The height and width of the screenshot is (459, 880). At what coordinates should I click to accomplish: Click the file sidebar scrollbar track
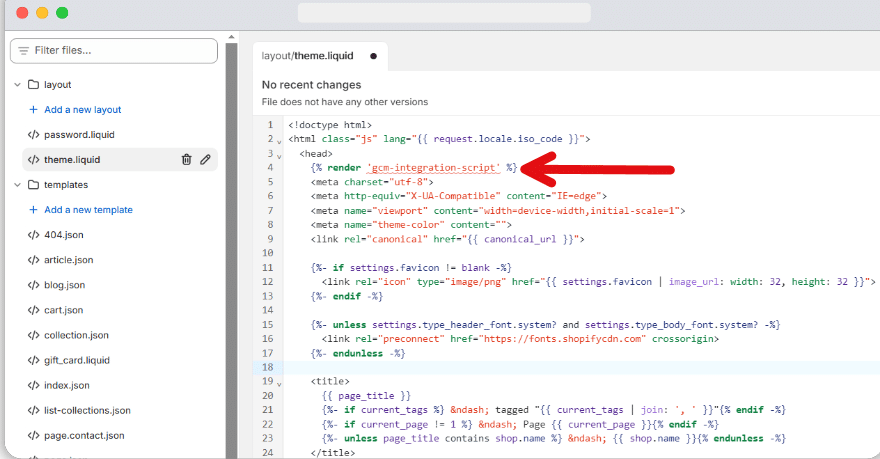pyautogui.click(x=231, y=250)
